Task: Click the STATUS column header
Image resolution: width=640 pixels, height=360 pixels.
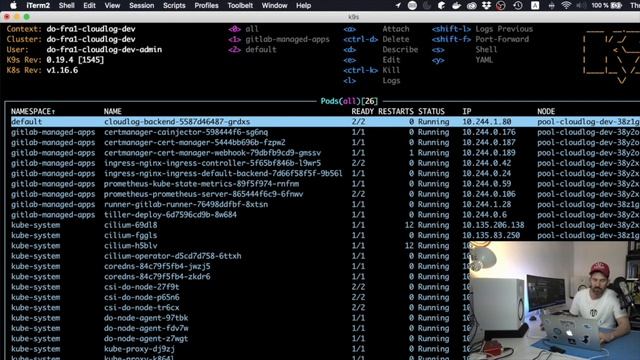Action: click(431, 111)
